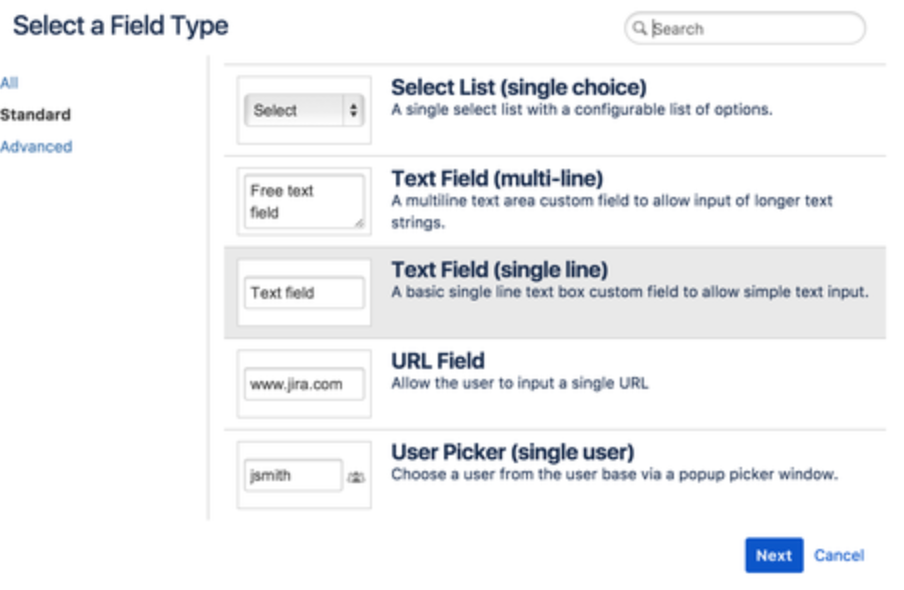Pick the Text Field (single line) title

point(499,270)
